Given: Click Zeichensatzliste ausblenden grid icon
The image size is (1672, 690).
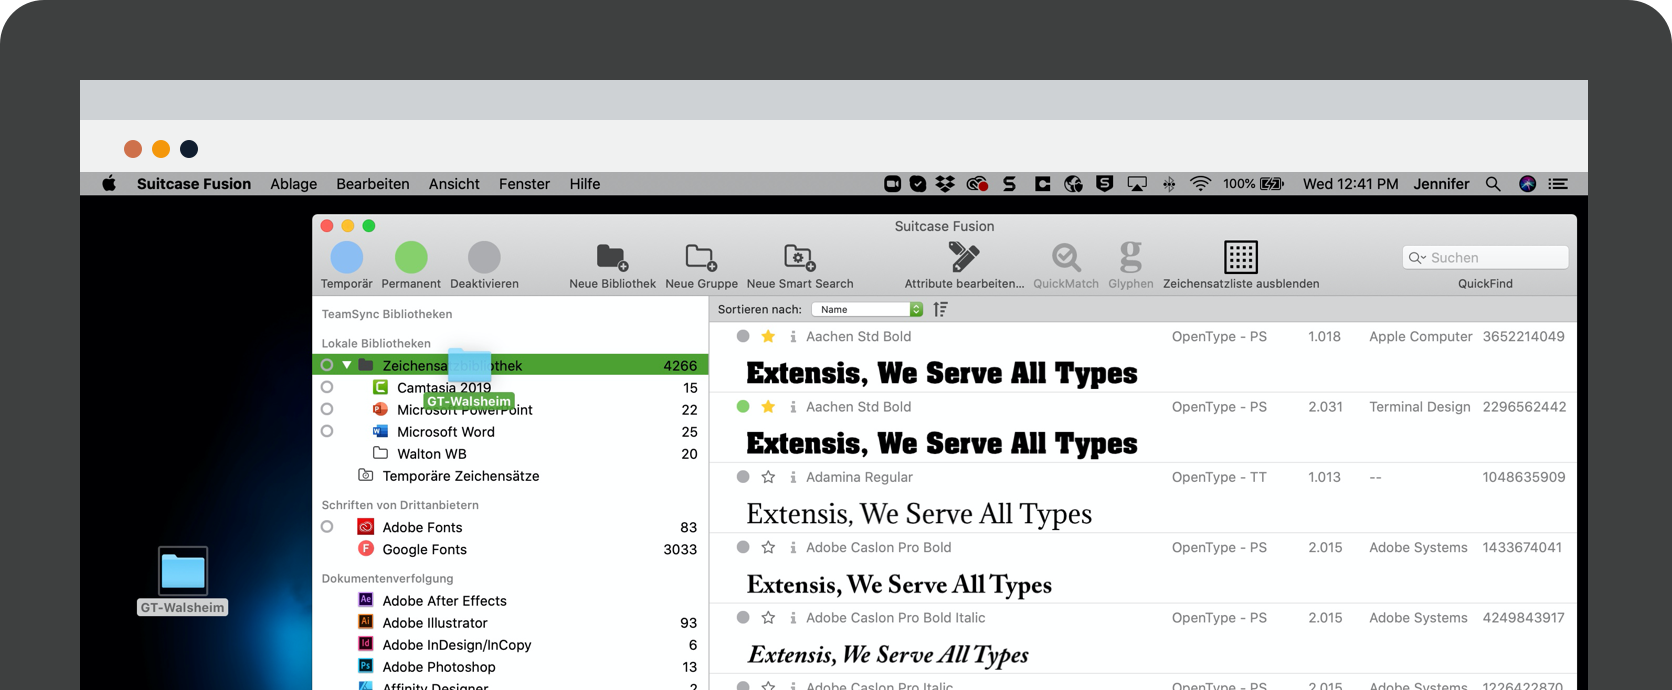Looking at the screenshot, I should (x=1241, y=257).
